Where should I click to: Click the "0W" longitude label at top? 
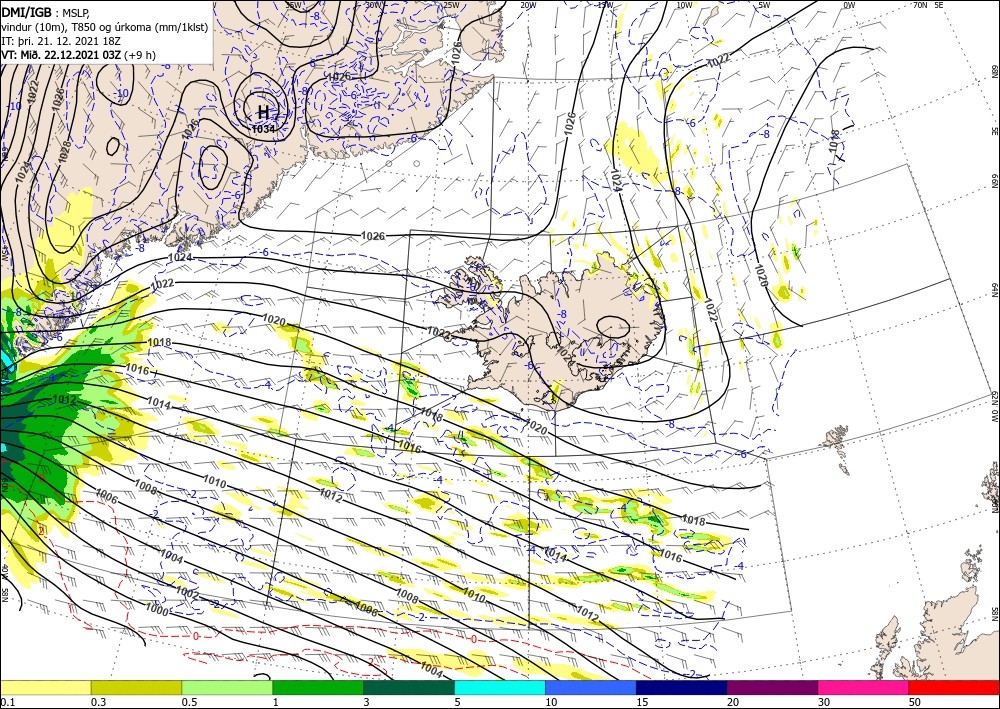(x=849, y=5)
